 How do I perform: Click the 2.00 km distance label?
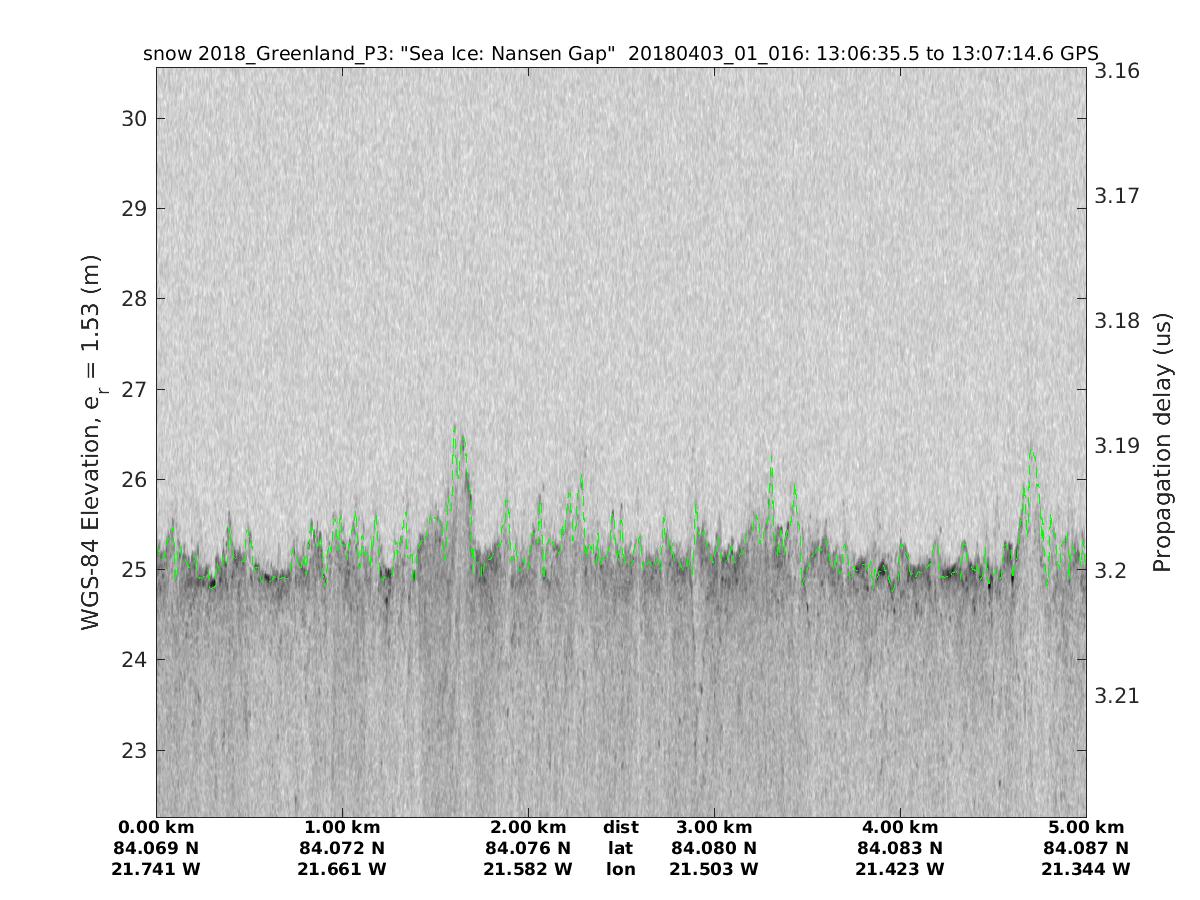click(528, 828)
